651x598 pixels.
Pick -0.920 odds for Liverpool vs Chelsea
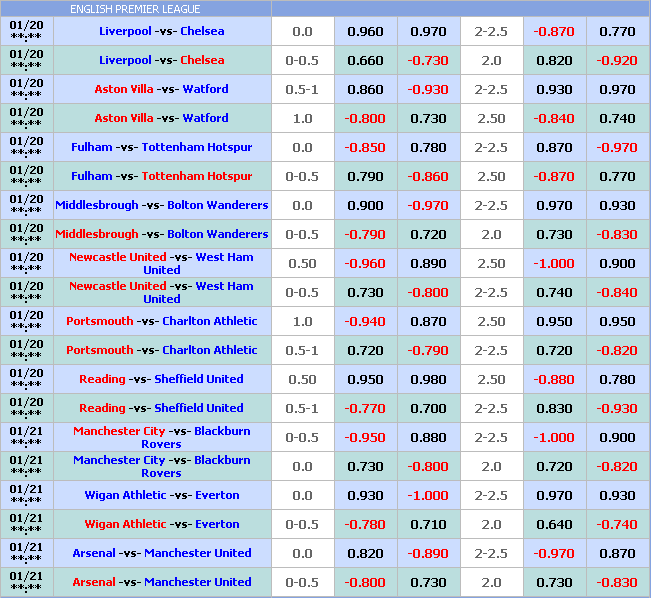coord(617,60)
